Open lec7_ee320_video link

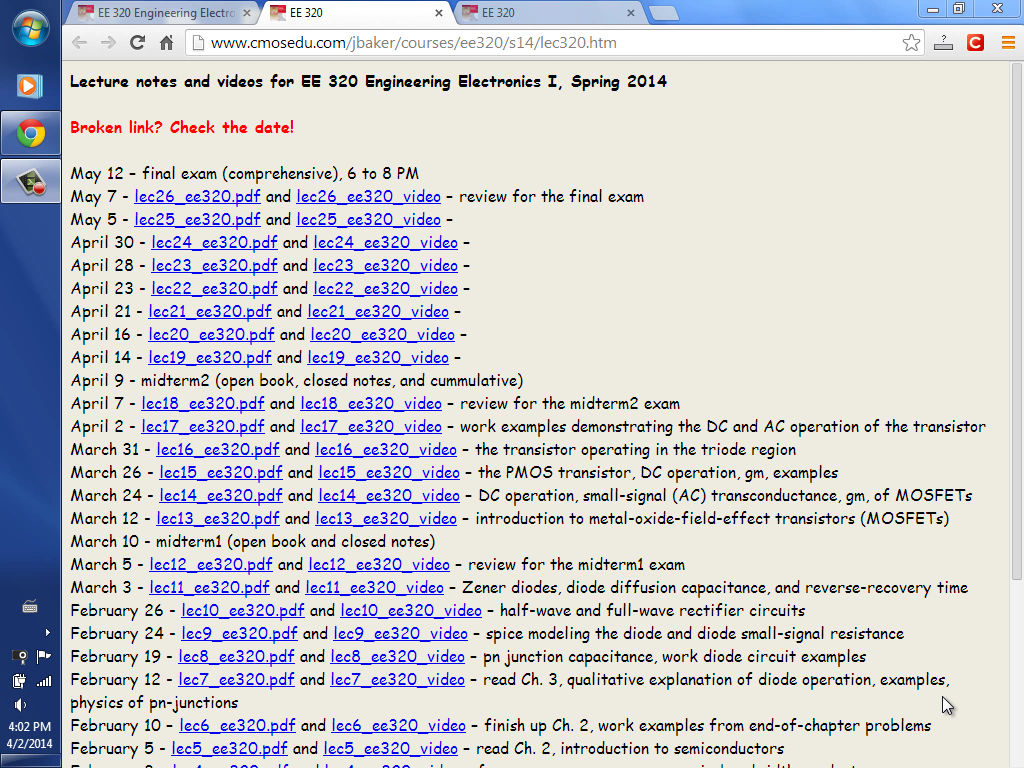[x=398, y=679]
